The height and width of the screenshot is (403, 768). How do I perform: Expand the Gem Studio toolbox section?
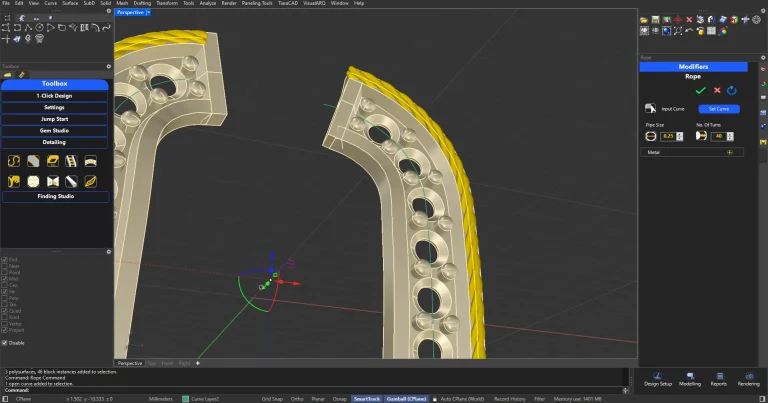(x=55, y=130)
